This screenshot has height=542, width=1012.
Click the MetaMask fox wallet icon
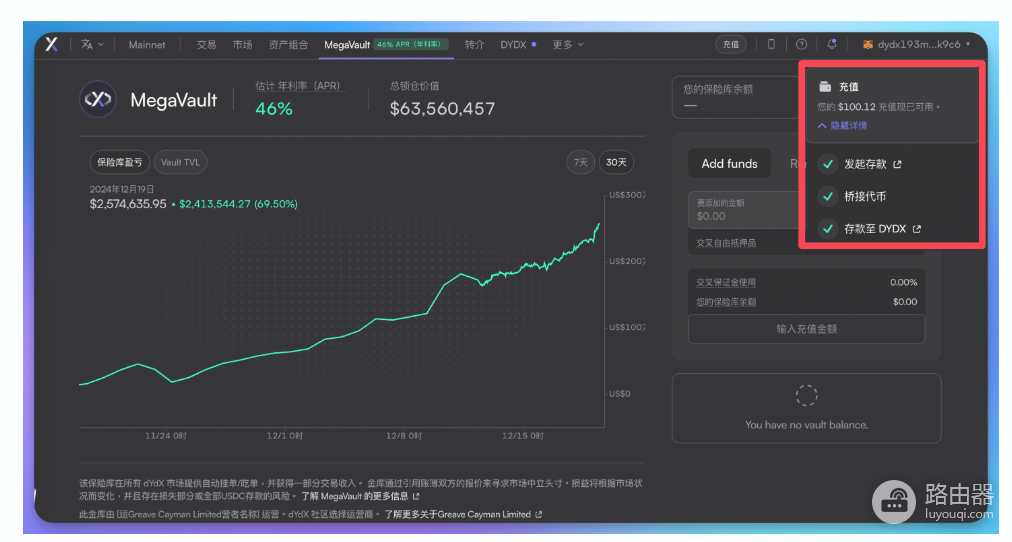click(x=868, y=45)
